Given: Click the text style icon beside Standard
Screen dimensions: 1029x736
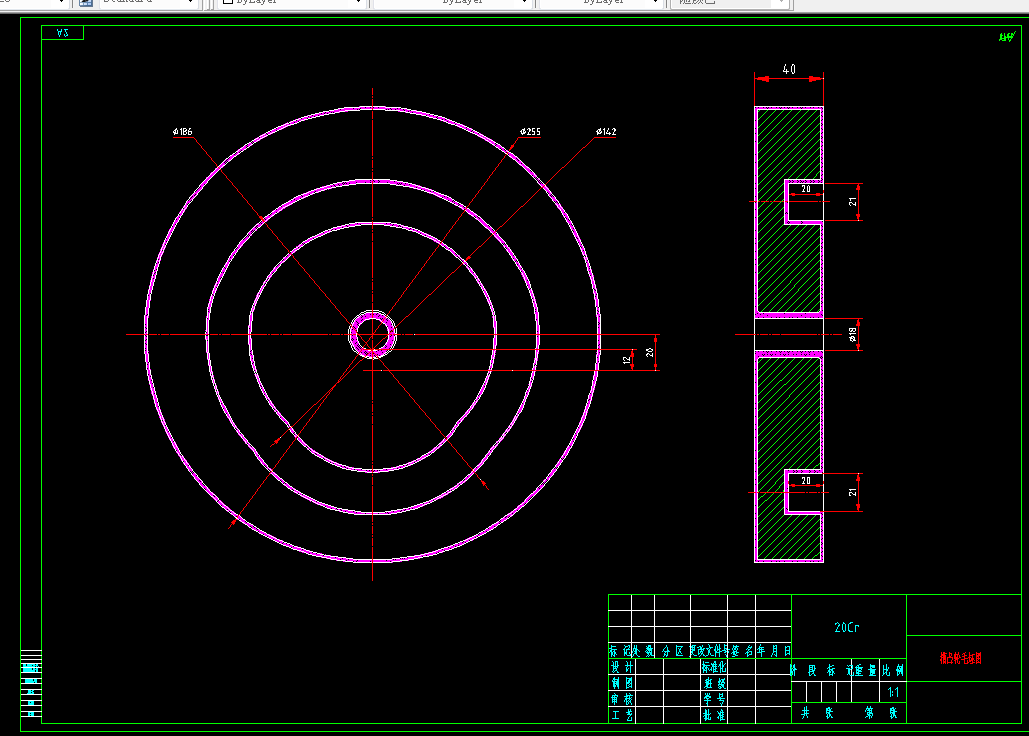Looking at the screenshot, I should 85,3.
